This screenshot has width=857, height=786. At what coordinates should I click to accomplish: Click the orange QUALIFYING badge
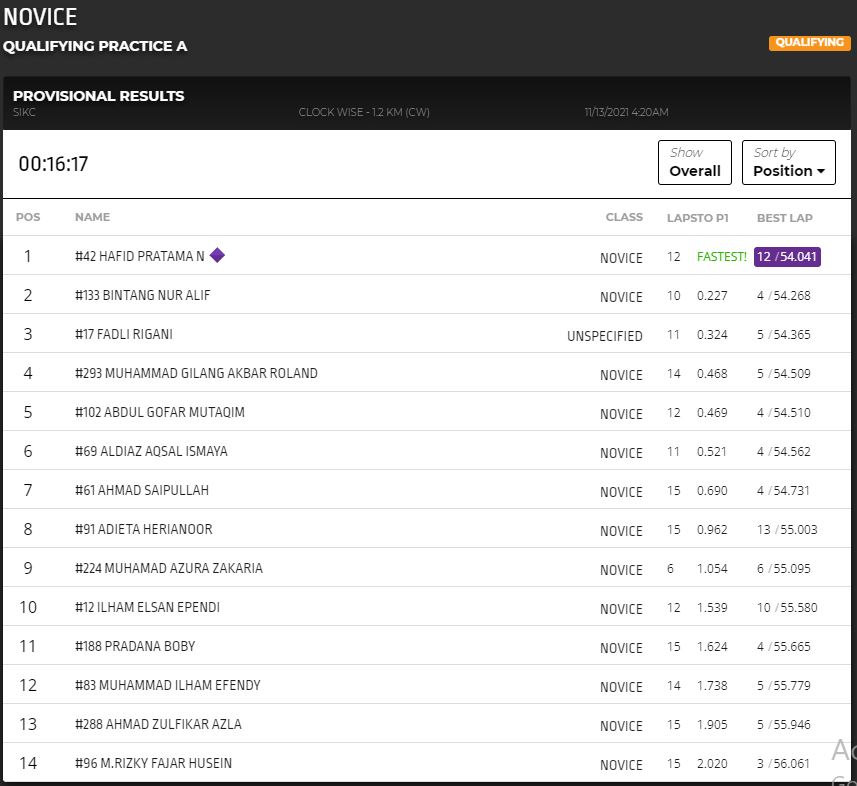point(808,43)
